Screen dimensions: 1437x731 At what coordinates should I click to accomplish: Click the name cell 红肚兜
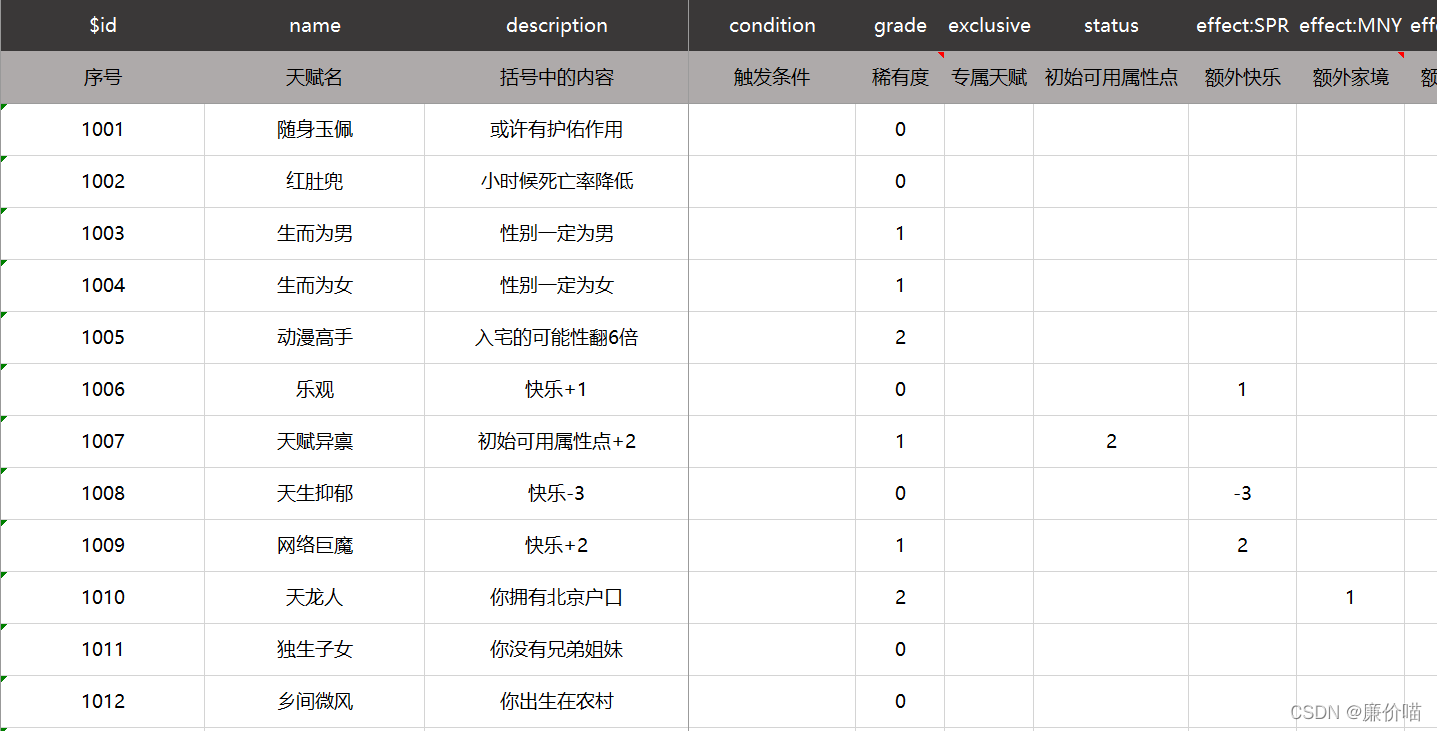(x=314, y=181)
